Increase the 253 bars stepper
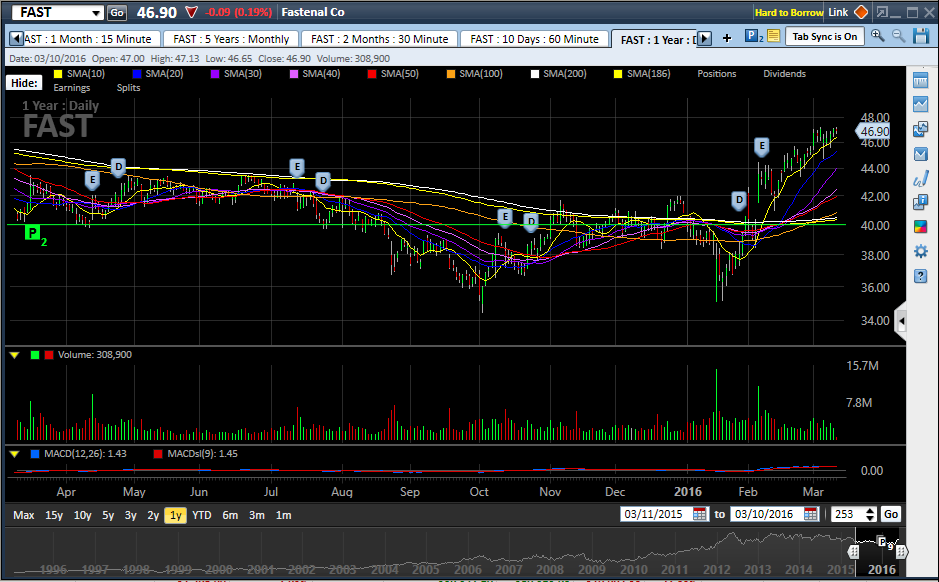Screen dimensions: 939x582 [871, 510]
